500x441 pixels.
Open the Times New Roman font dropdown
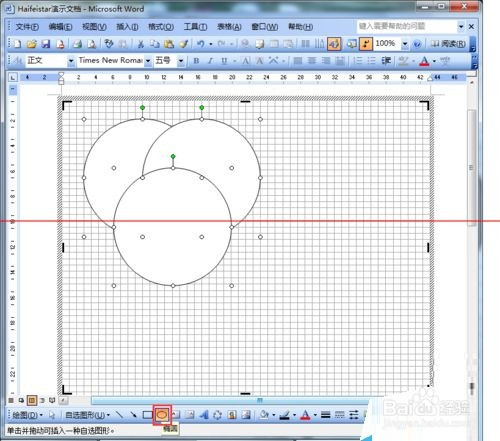pyautogui.click(x=148, y=61)
